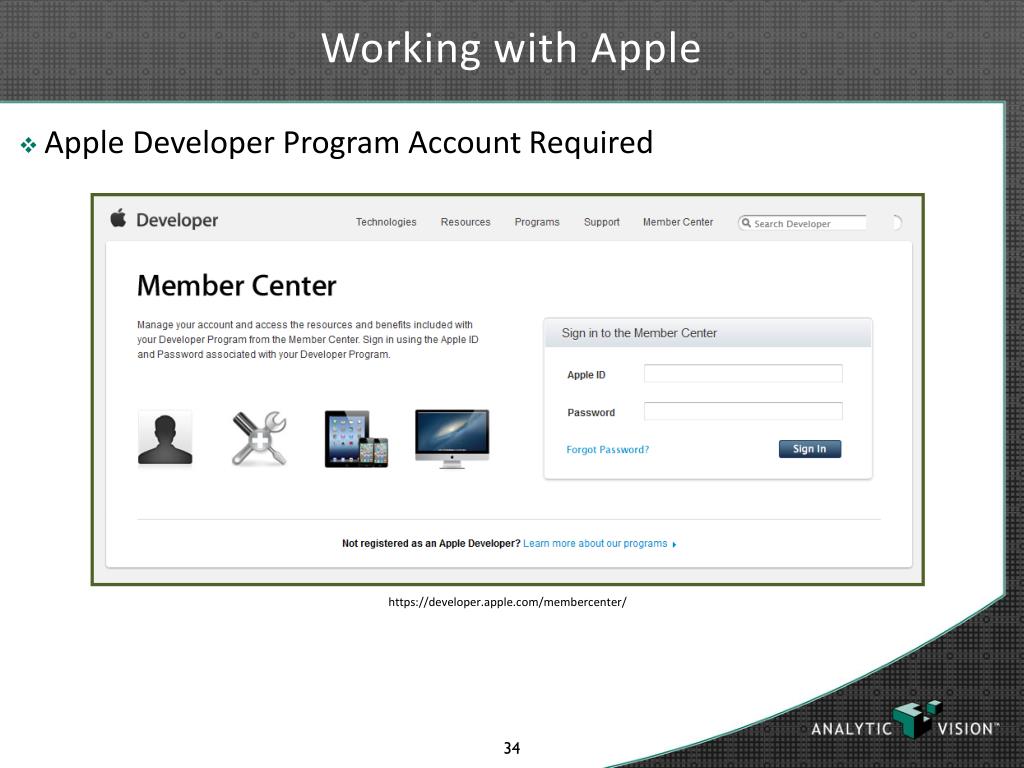Click the Analytic Vision logo

tap(905, 721)
